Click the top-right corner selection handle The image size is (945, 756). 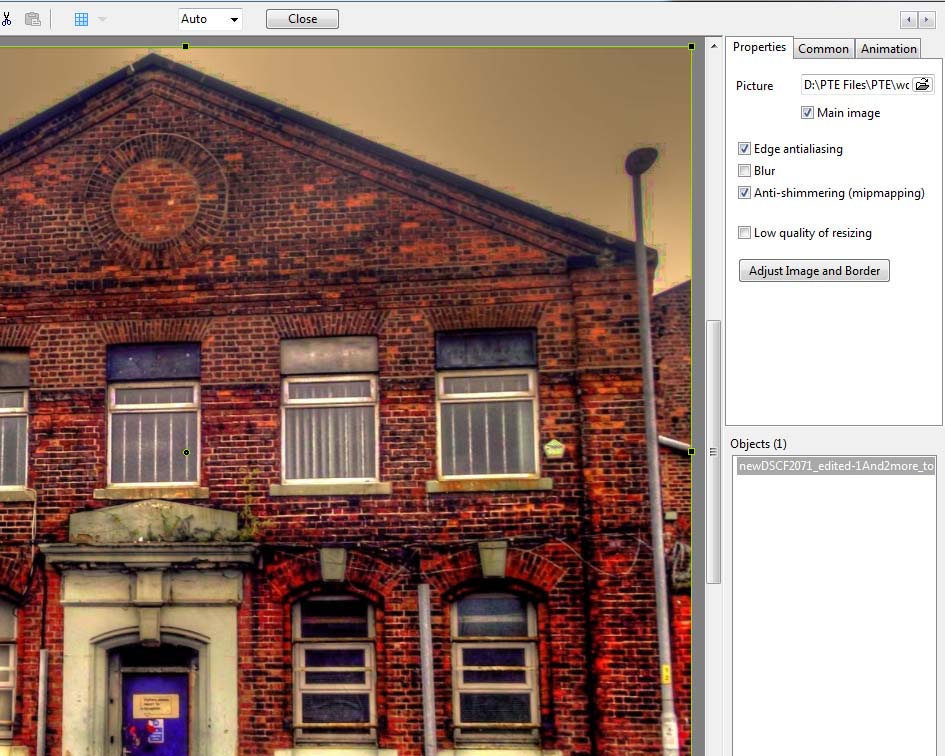click(692, 46)
